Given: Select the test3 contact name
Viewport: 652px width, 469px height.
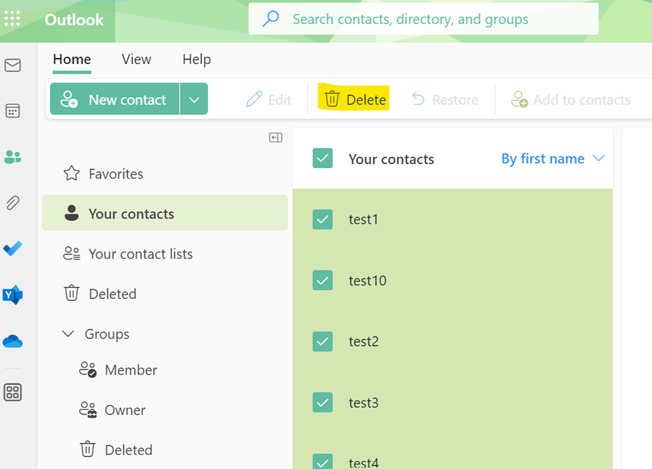Looking at the screenshot, I should tap(364, 402).
